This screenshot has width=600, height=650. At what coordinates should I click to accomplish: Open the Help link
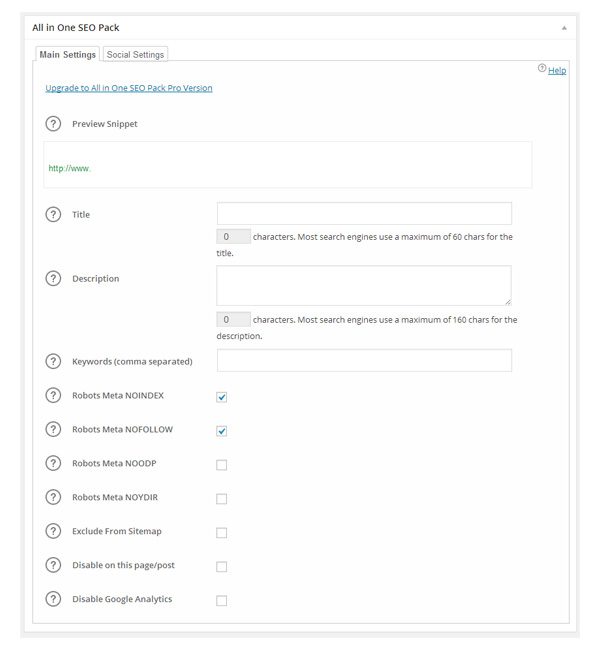(557, 70)
